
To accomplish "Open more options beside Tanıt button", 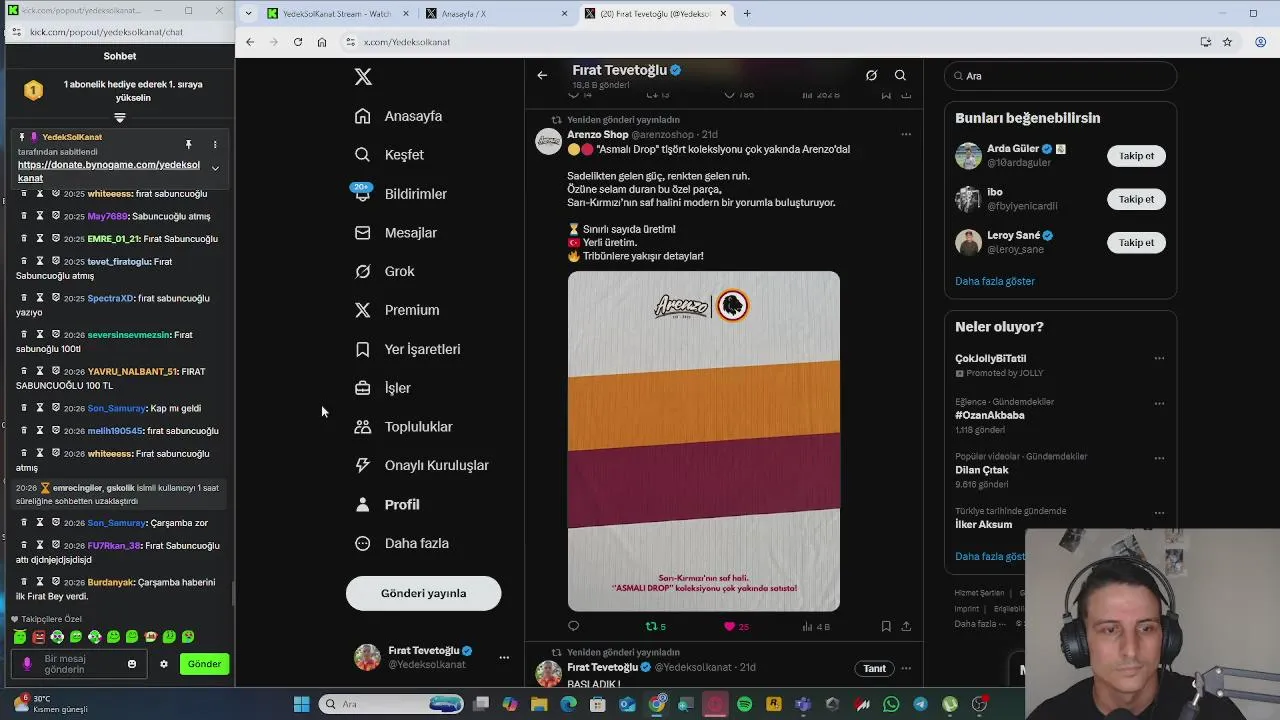I will point(906,668).
